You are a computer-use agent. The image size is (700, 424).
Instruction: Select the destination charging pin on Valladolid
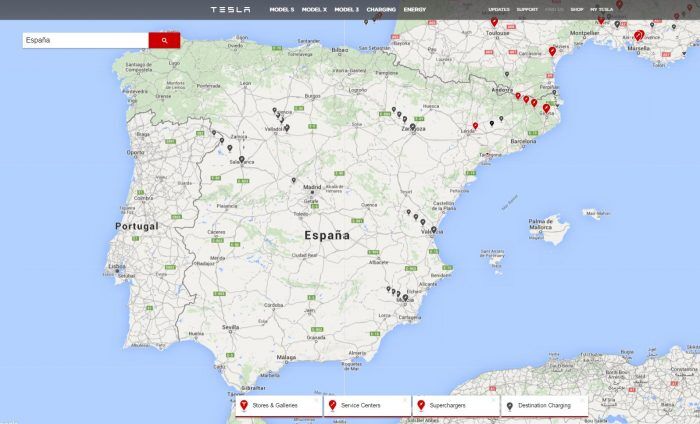[287, 128]
